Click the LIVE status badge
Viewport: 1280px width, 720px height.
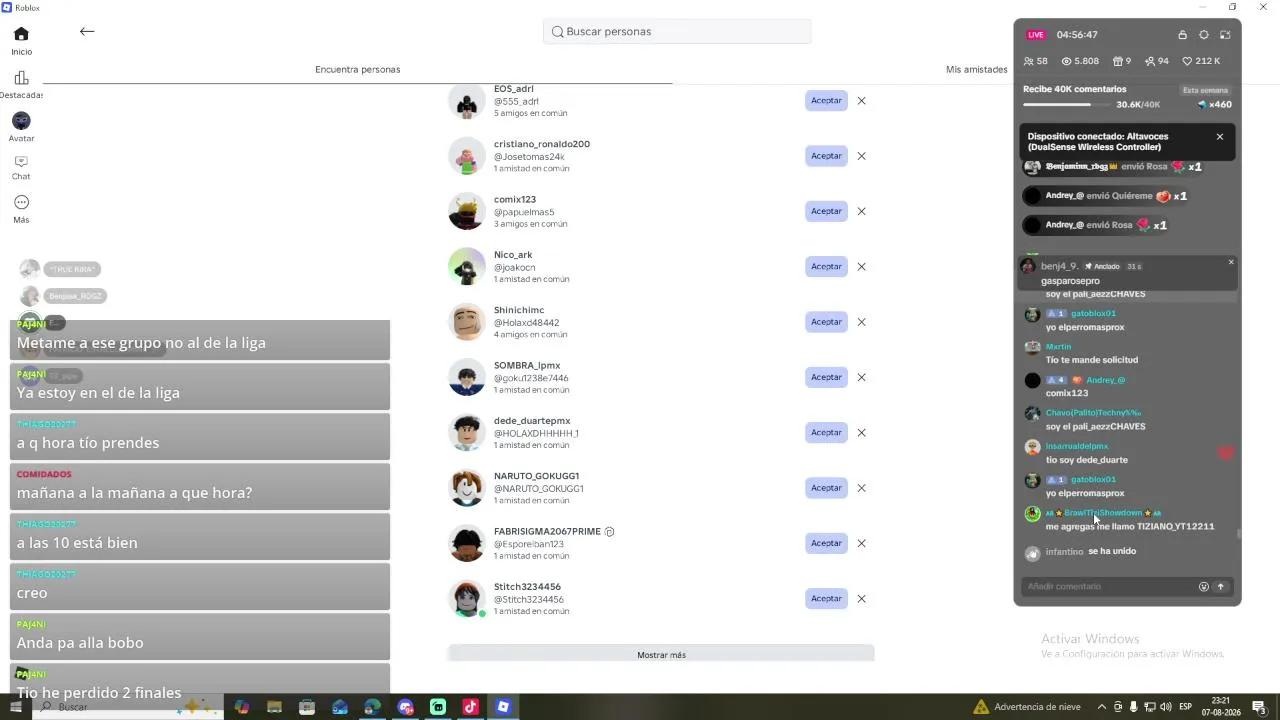1036,35
